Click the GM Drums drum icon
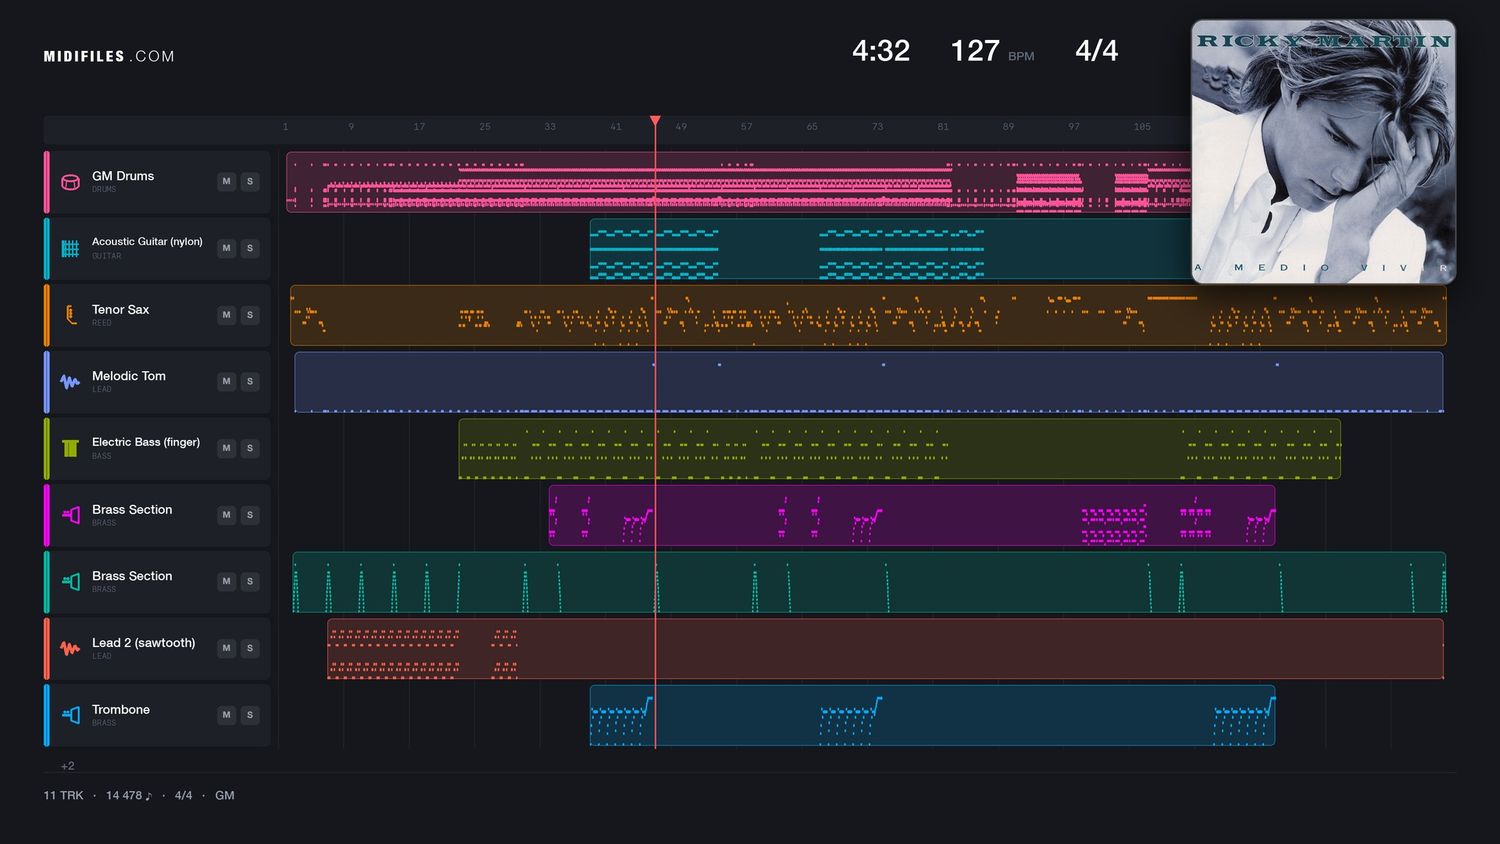 point(70,182)
